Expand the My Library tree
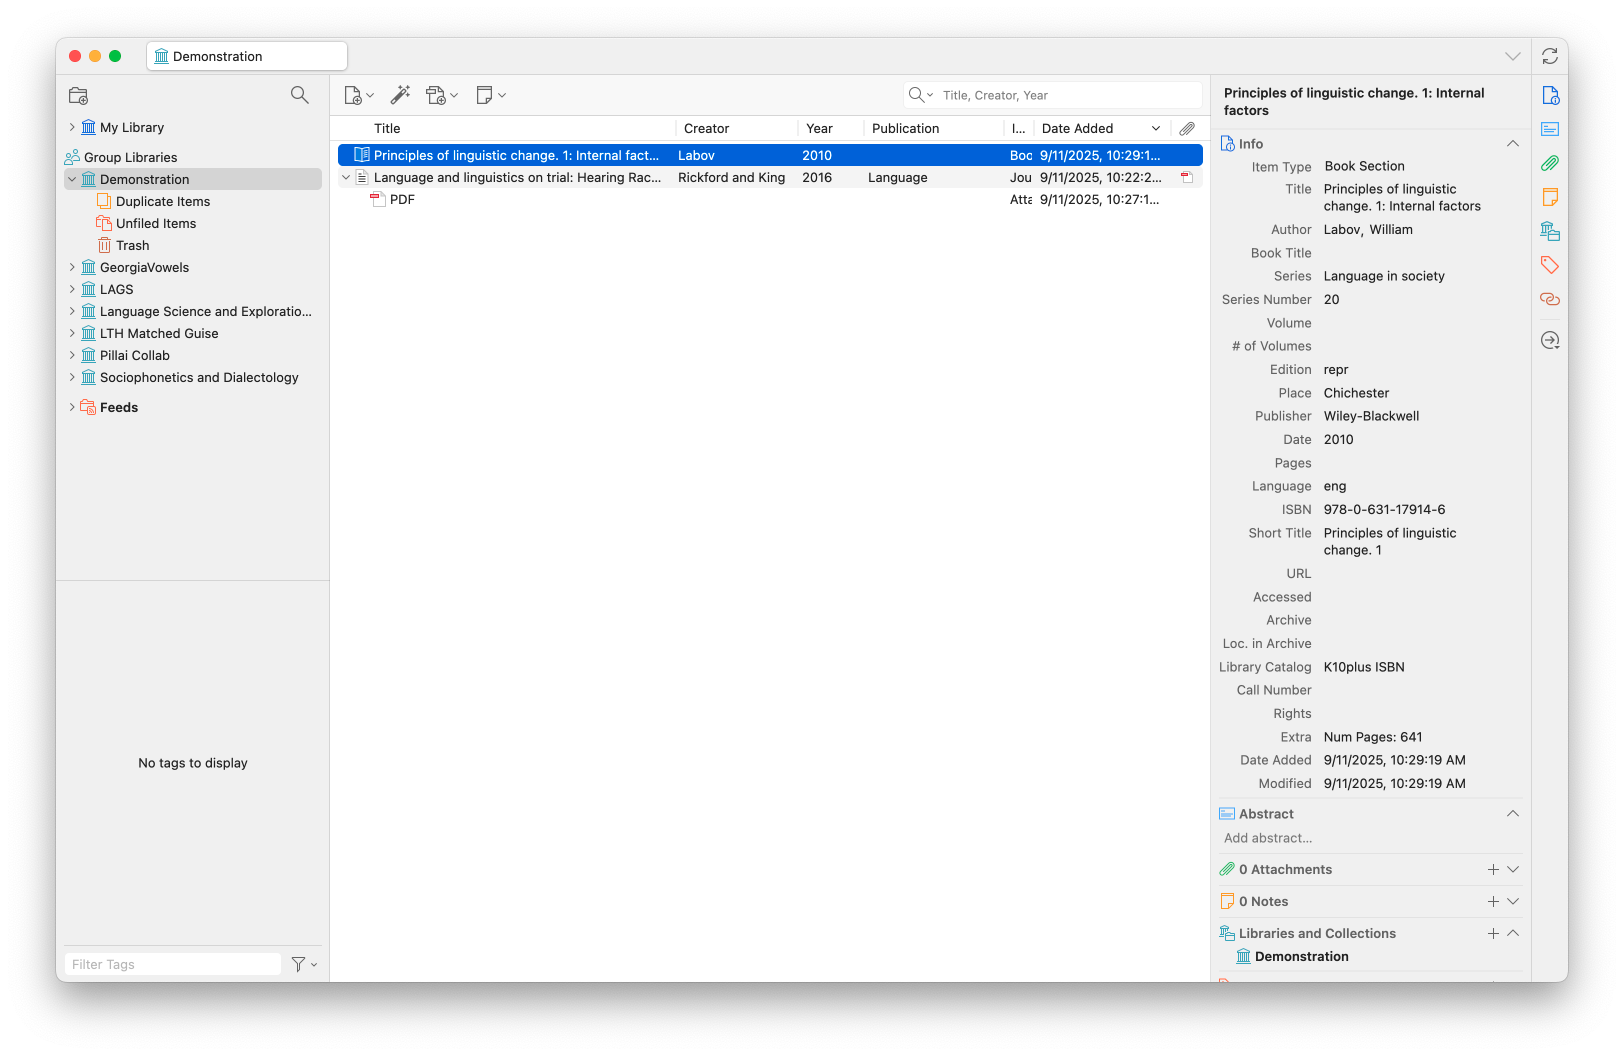 [72, 127]
